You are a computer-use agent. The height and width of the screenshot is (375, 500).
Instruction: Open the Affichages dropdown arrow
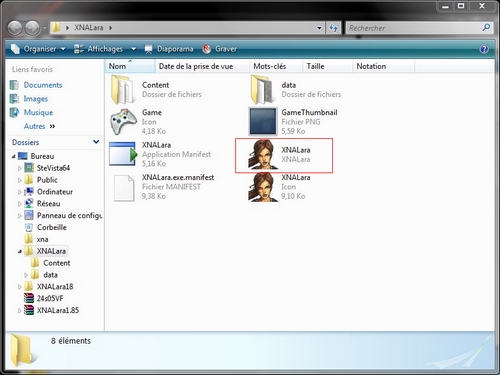click(133, 49)
